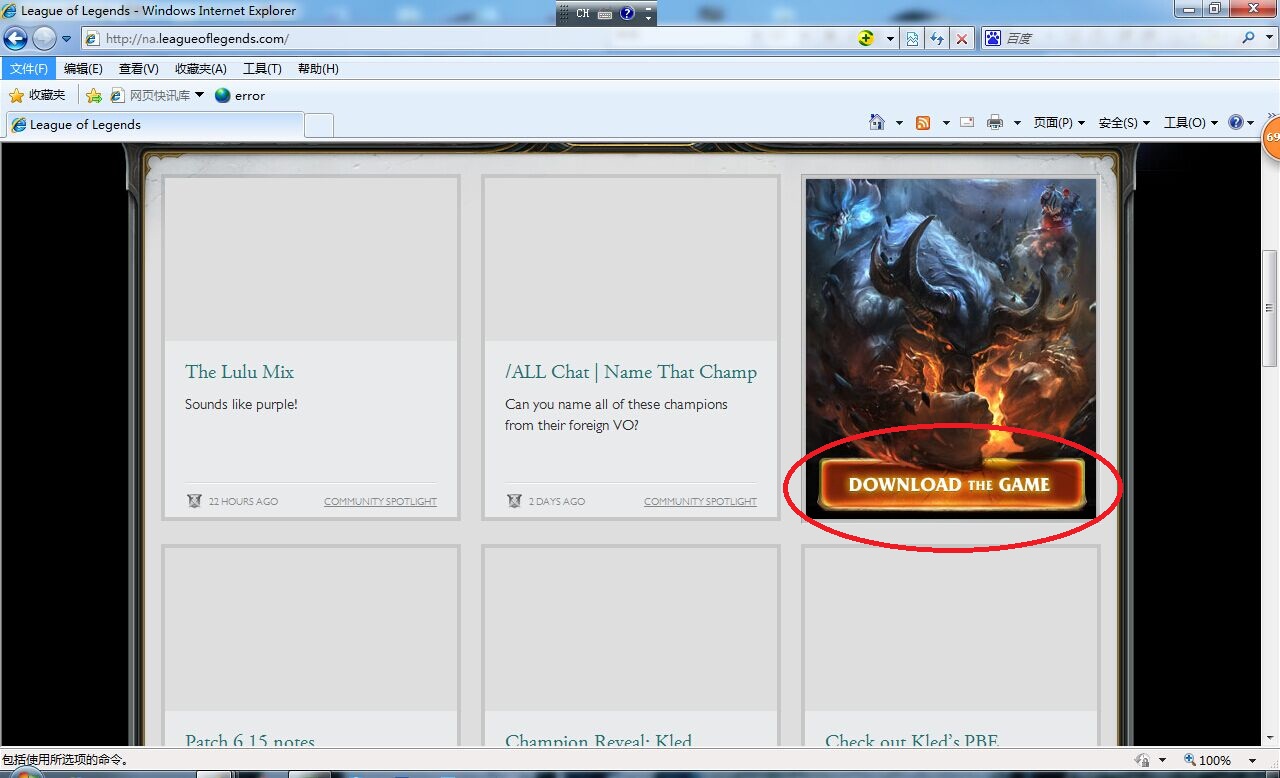Image resolution: width=1280 pixels, height=778 pixels.
Task: Click the orange 69 badge at window edge
Action: pos(1272,138)
